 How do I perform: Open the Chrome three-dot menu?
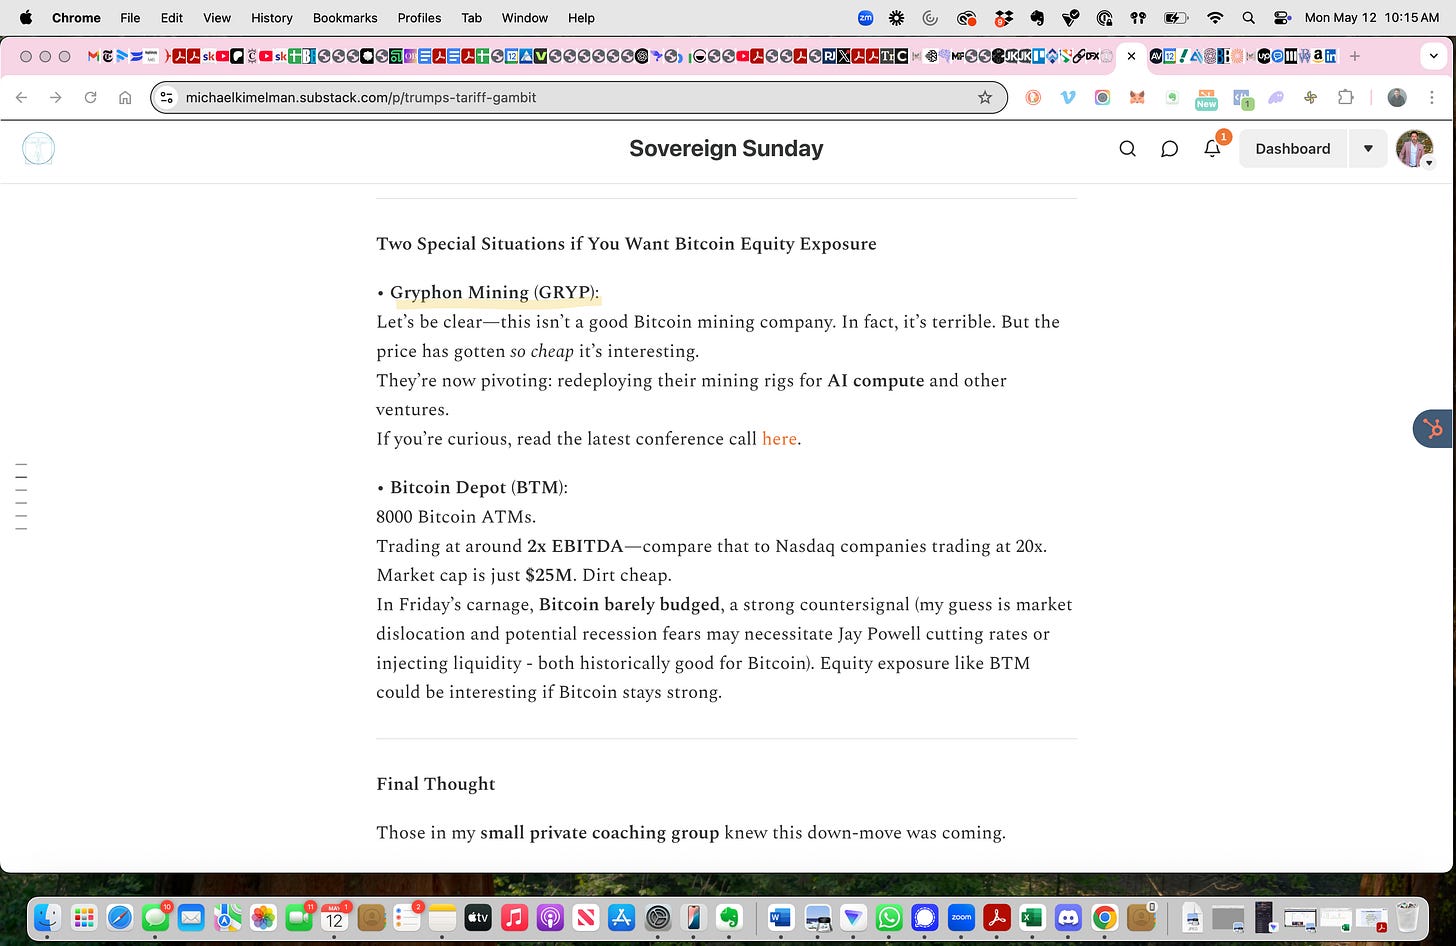coord(1432,97)
